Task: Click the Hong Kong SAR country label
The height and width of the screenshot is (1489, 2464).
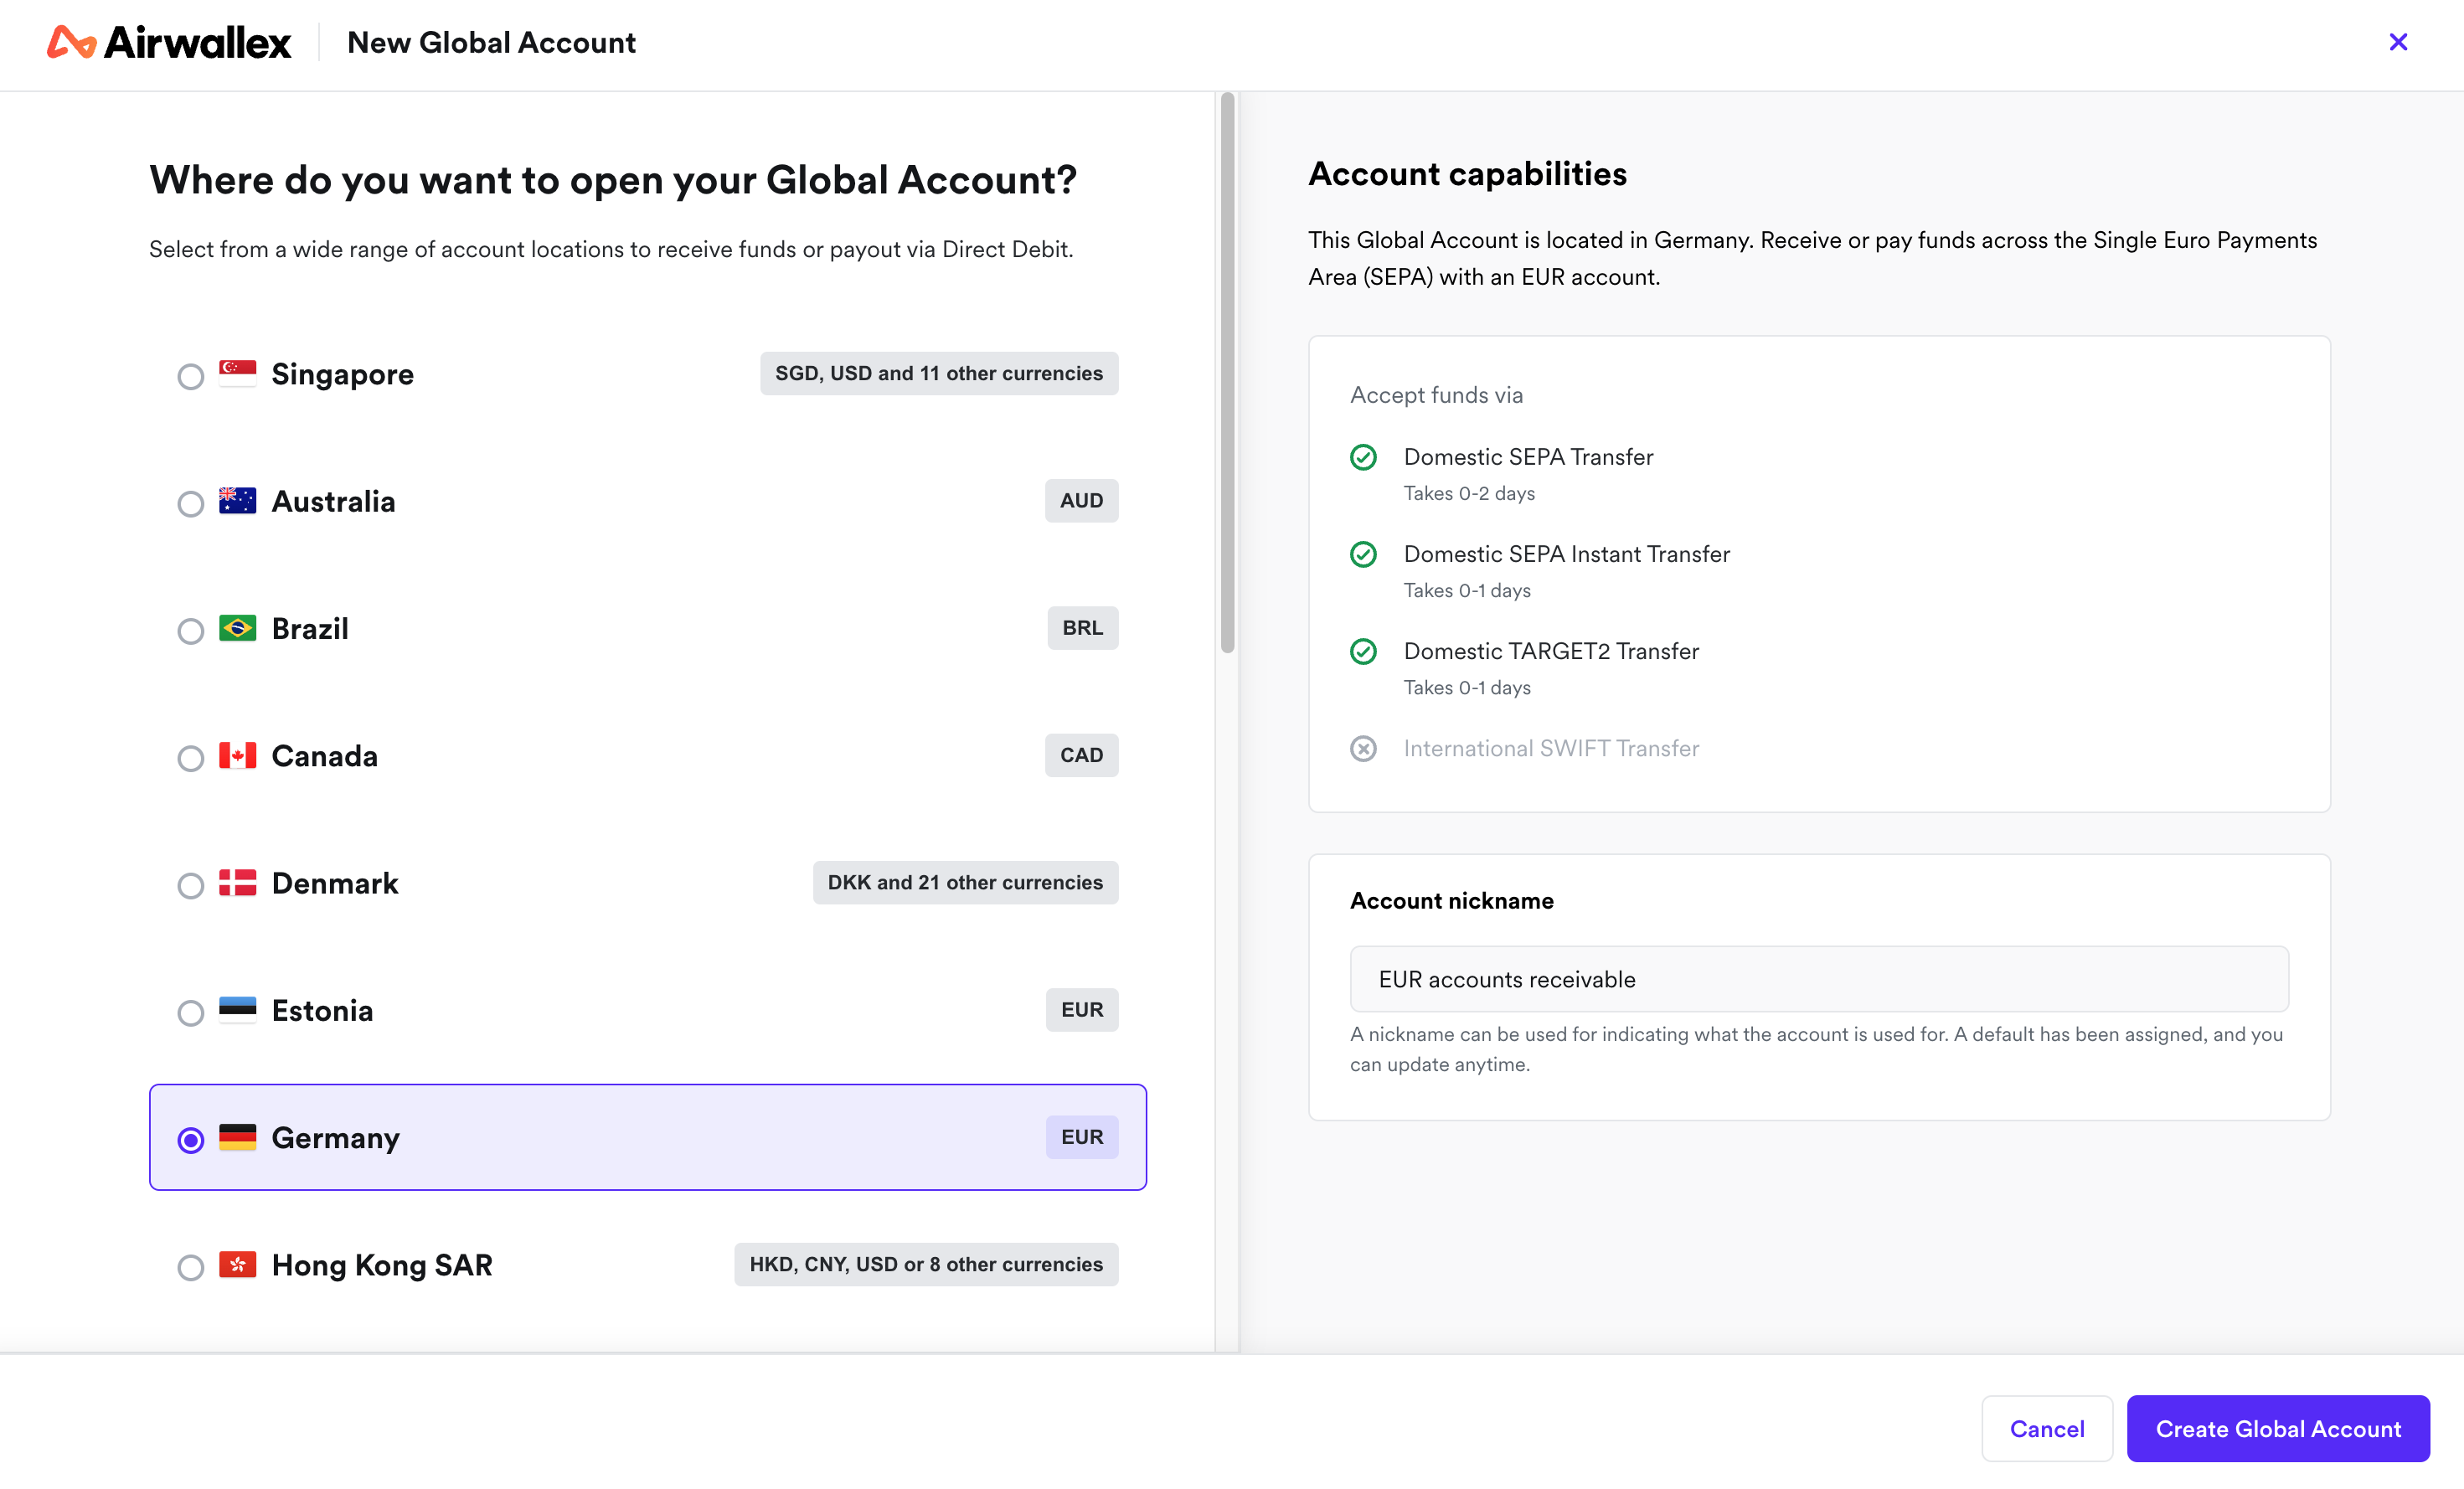Action: pos(382,1265)
